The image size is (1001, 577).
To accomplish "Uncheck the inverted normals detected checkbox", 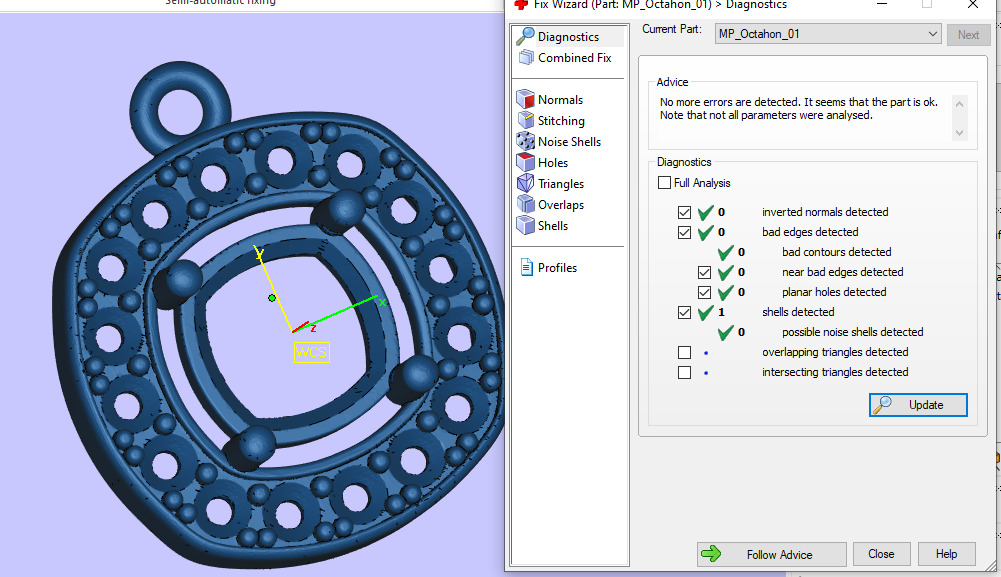I will [684, 212].
